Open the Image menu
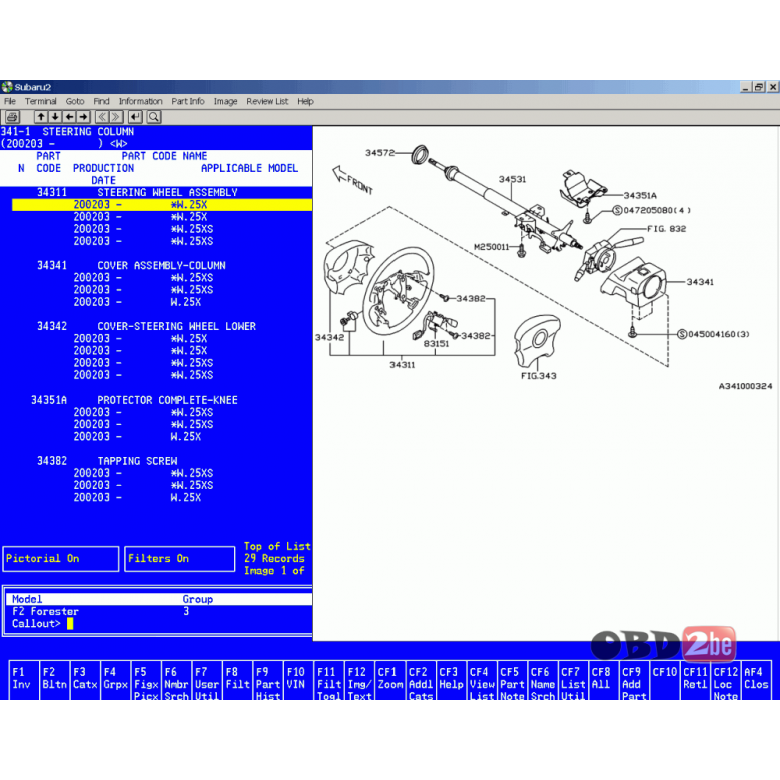780x780 pixels. pos(225,101)
